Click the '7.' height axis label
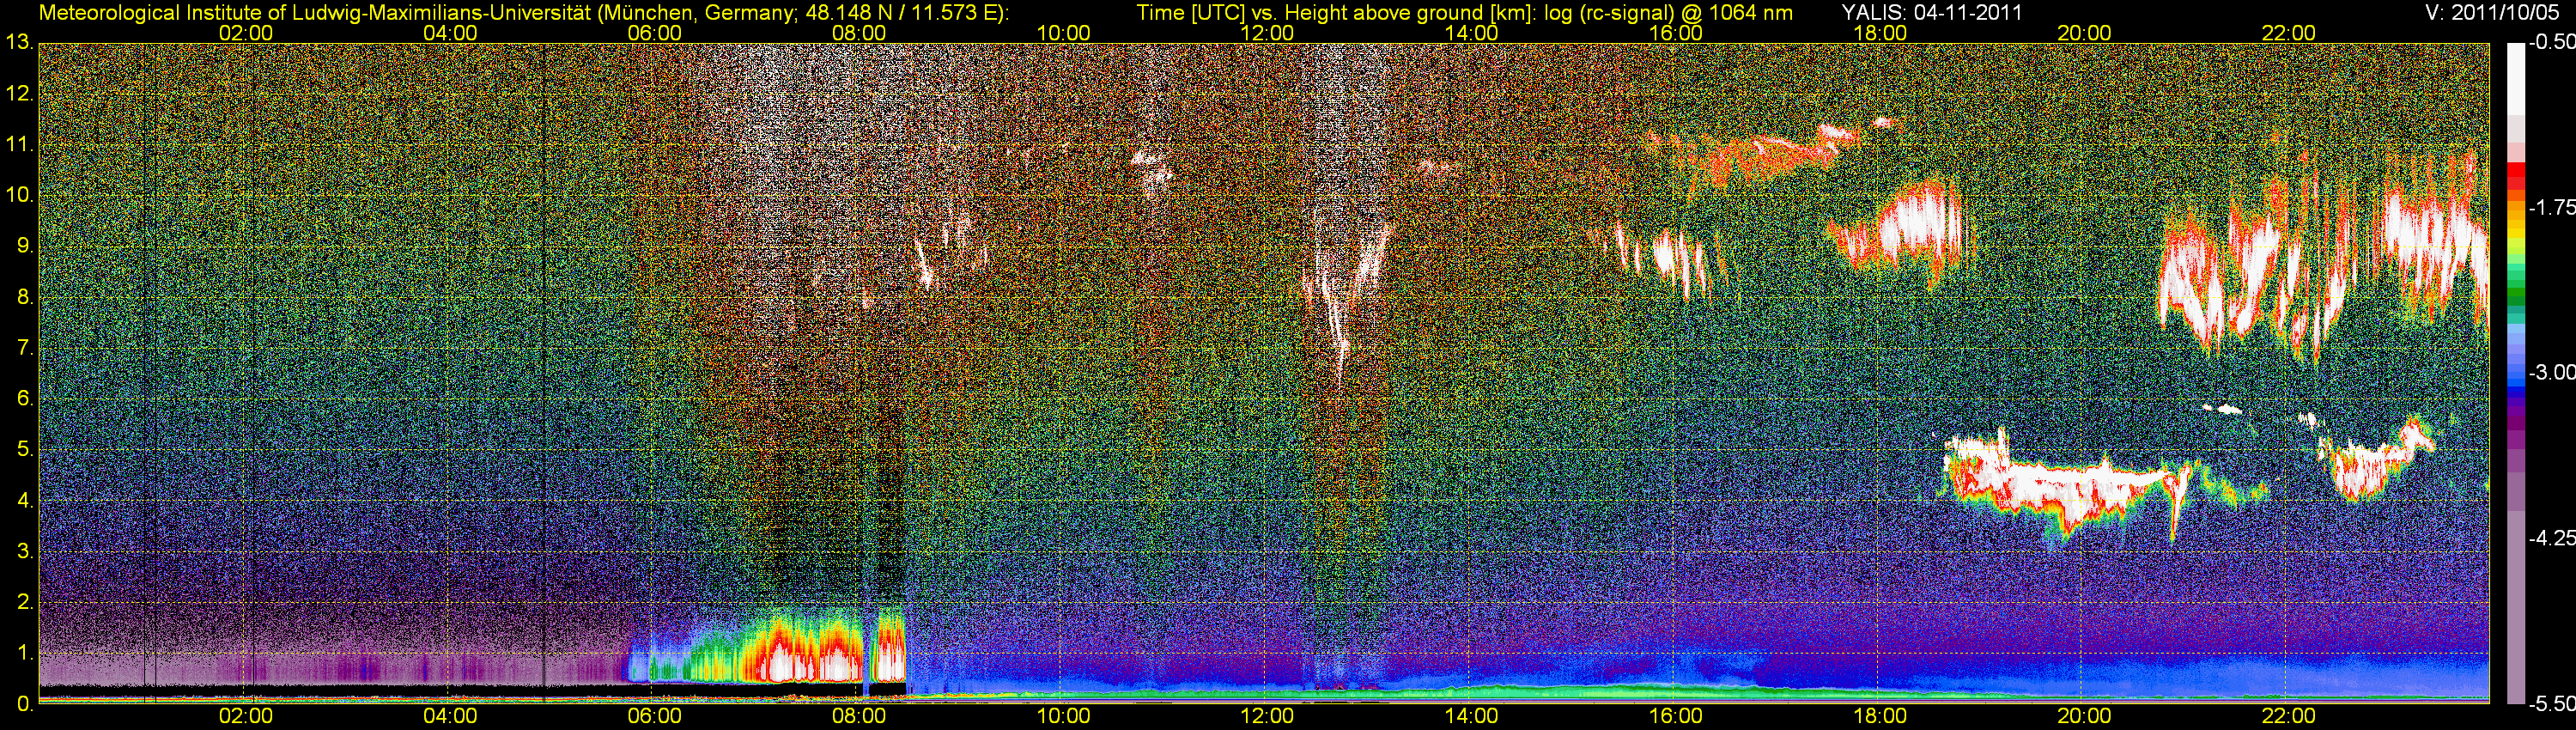The height and width of the screenshot is (730, 2576). pos(25,348)
